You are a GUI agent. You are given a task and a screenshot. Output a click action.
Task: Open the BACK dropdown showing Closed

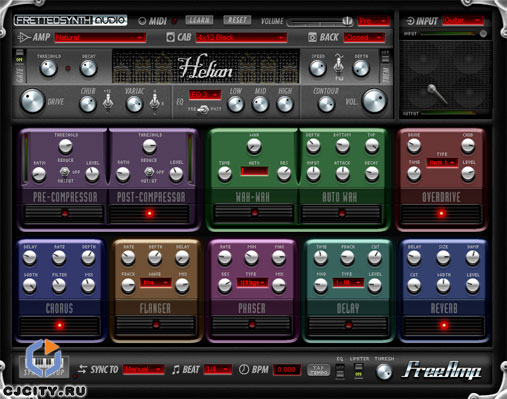pyautogui.click(x=364, y=37)
